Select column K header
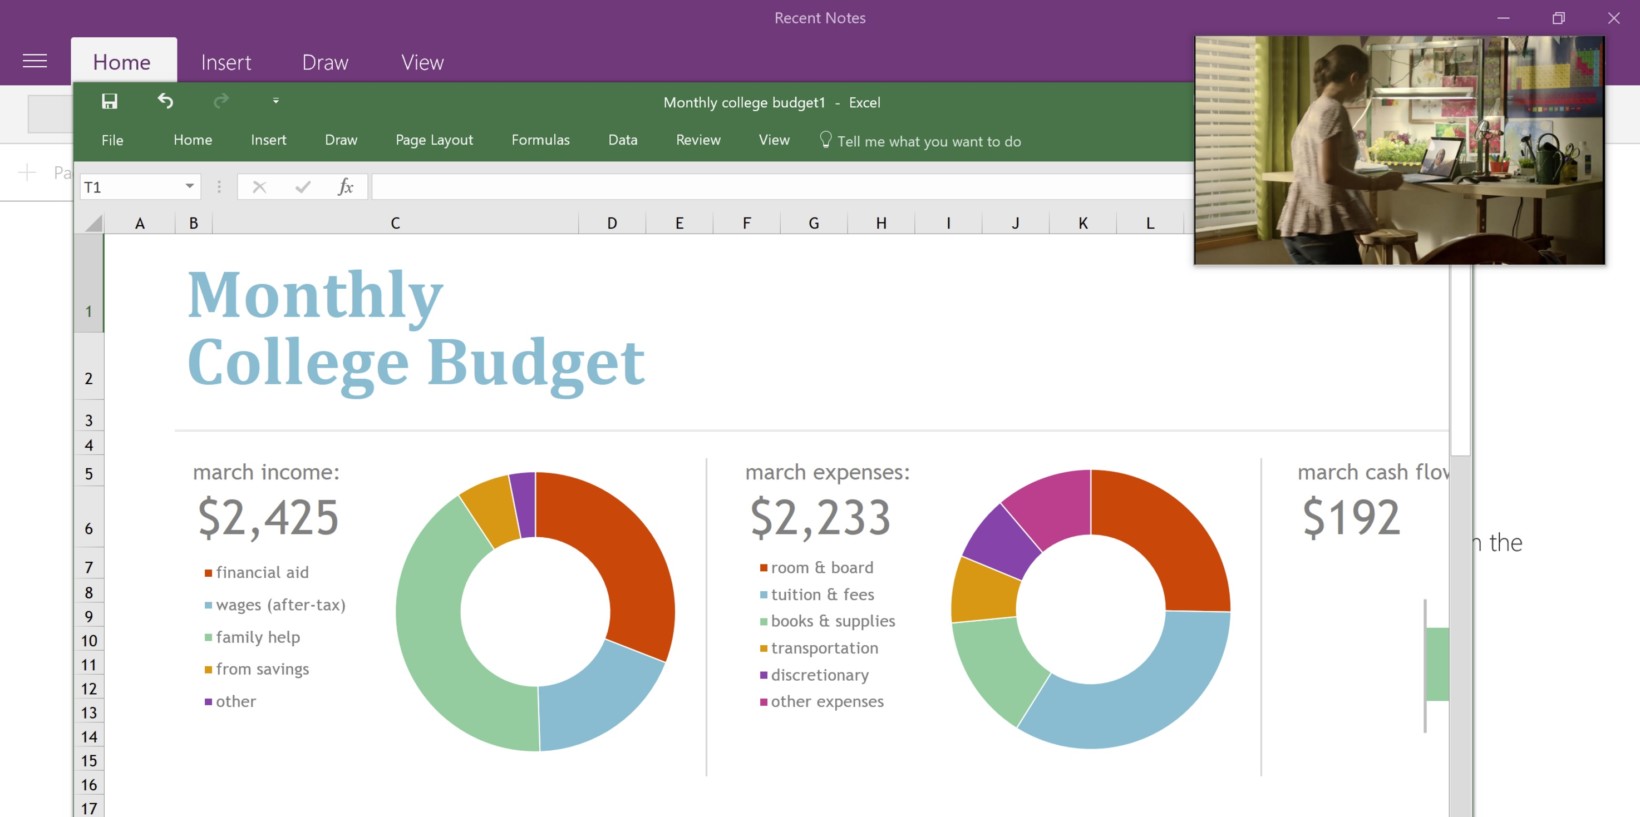This screenshot has width=1640, height=817. point(1083,223)
